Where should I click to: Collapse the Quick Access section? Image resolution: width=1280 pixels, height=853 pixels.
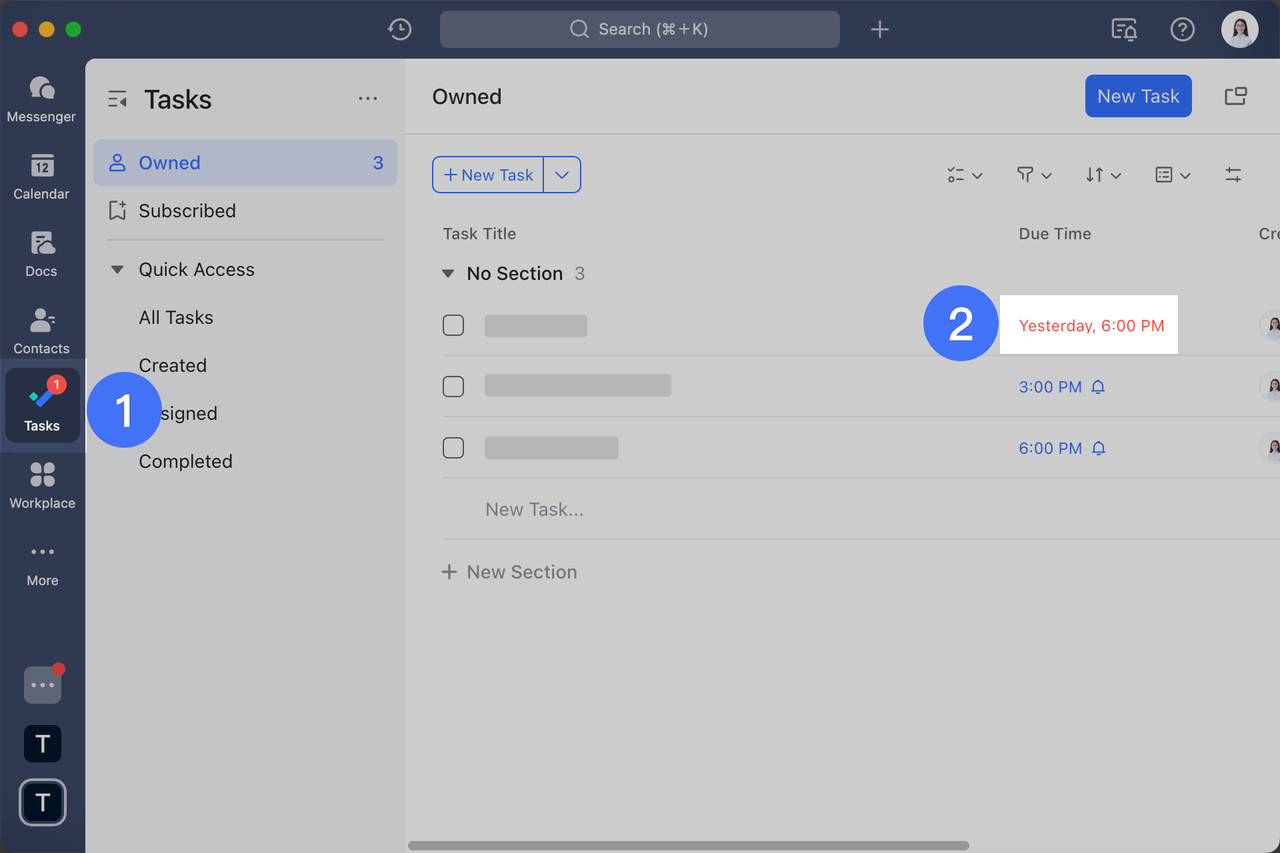[x=117, y=269]
